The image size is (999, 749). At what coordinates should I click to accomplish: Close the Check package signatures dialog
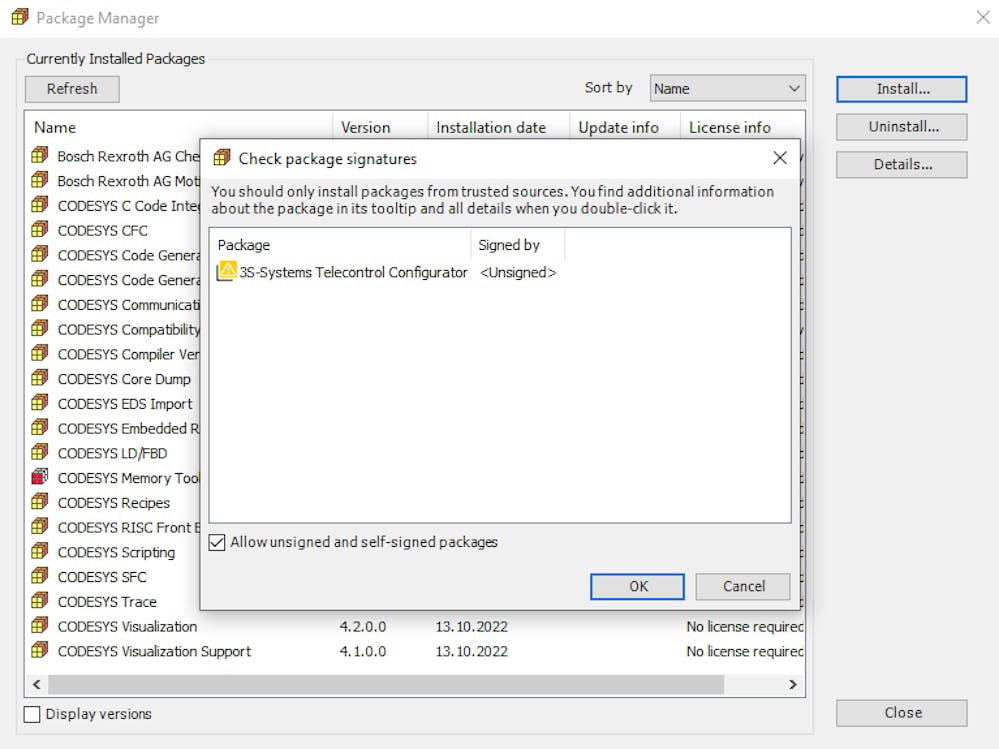pos(780,158)
